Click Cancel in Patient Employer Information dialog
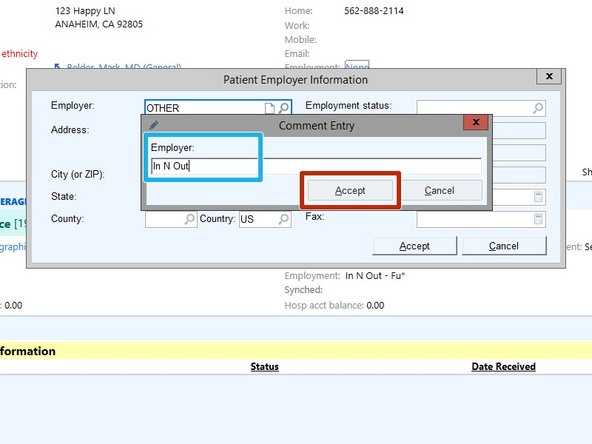The image size is (592, 444). click(504, 246)
